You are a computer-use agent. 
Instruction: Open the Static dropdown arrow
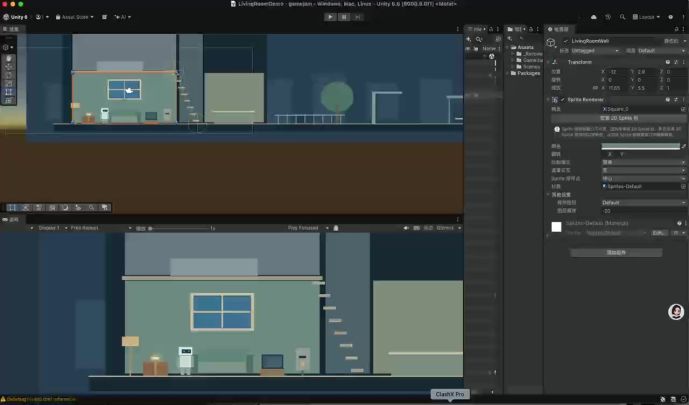[x=685, y=41]
